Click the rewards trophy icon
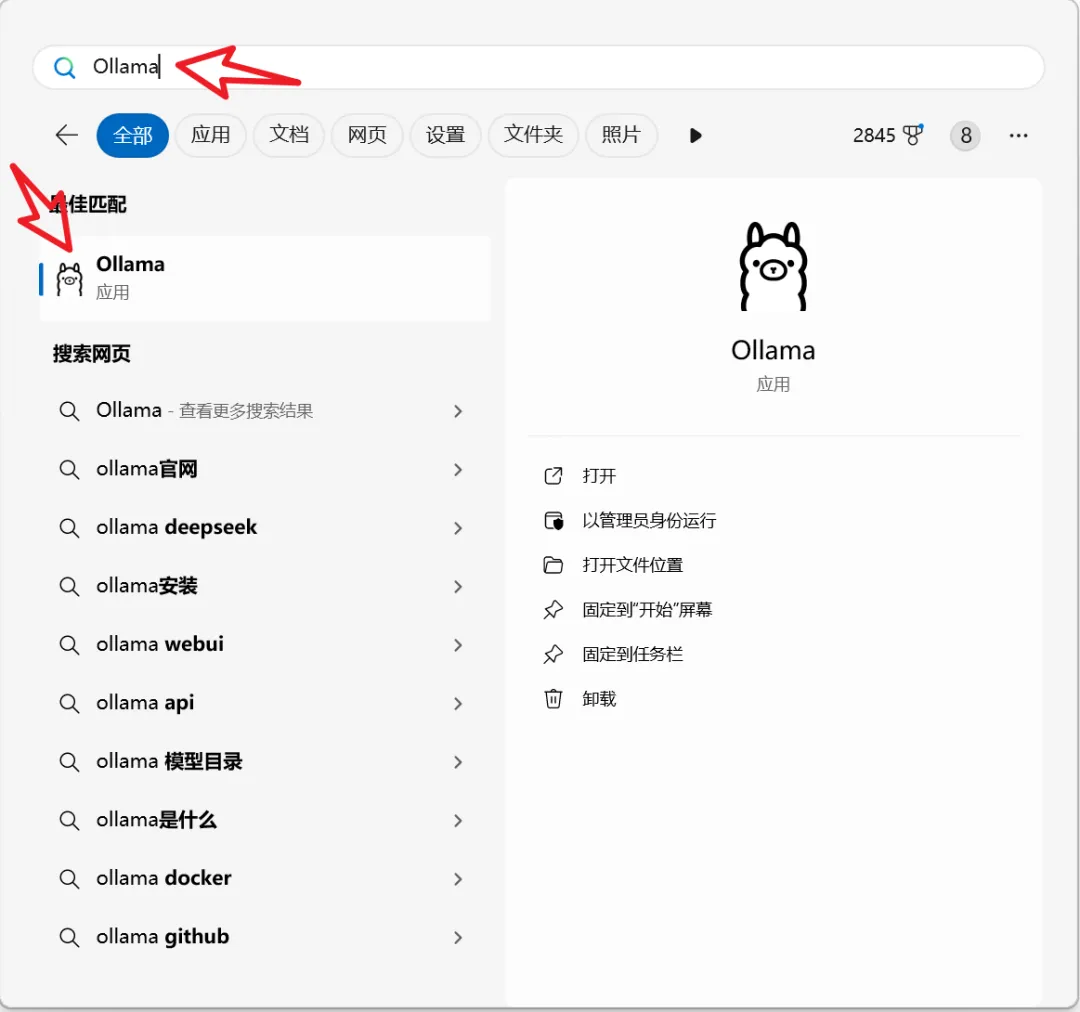 point(913,135)
